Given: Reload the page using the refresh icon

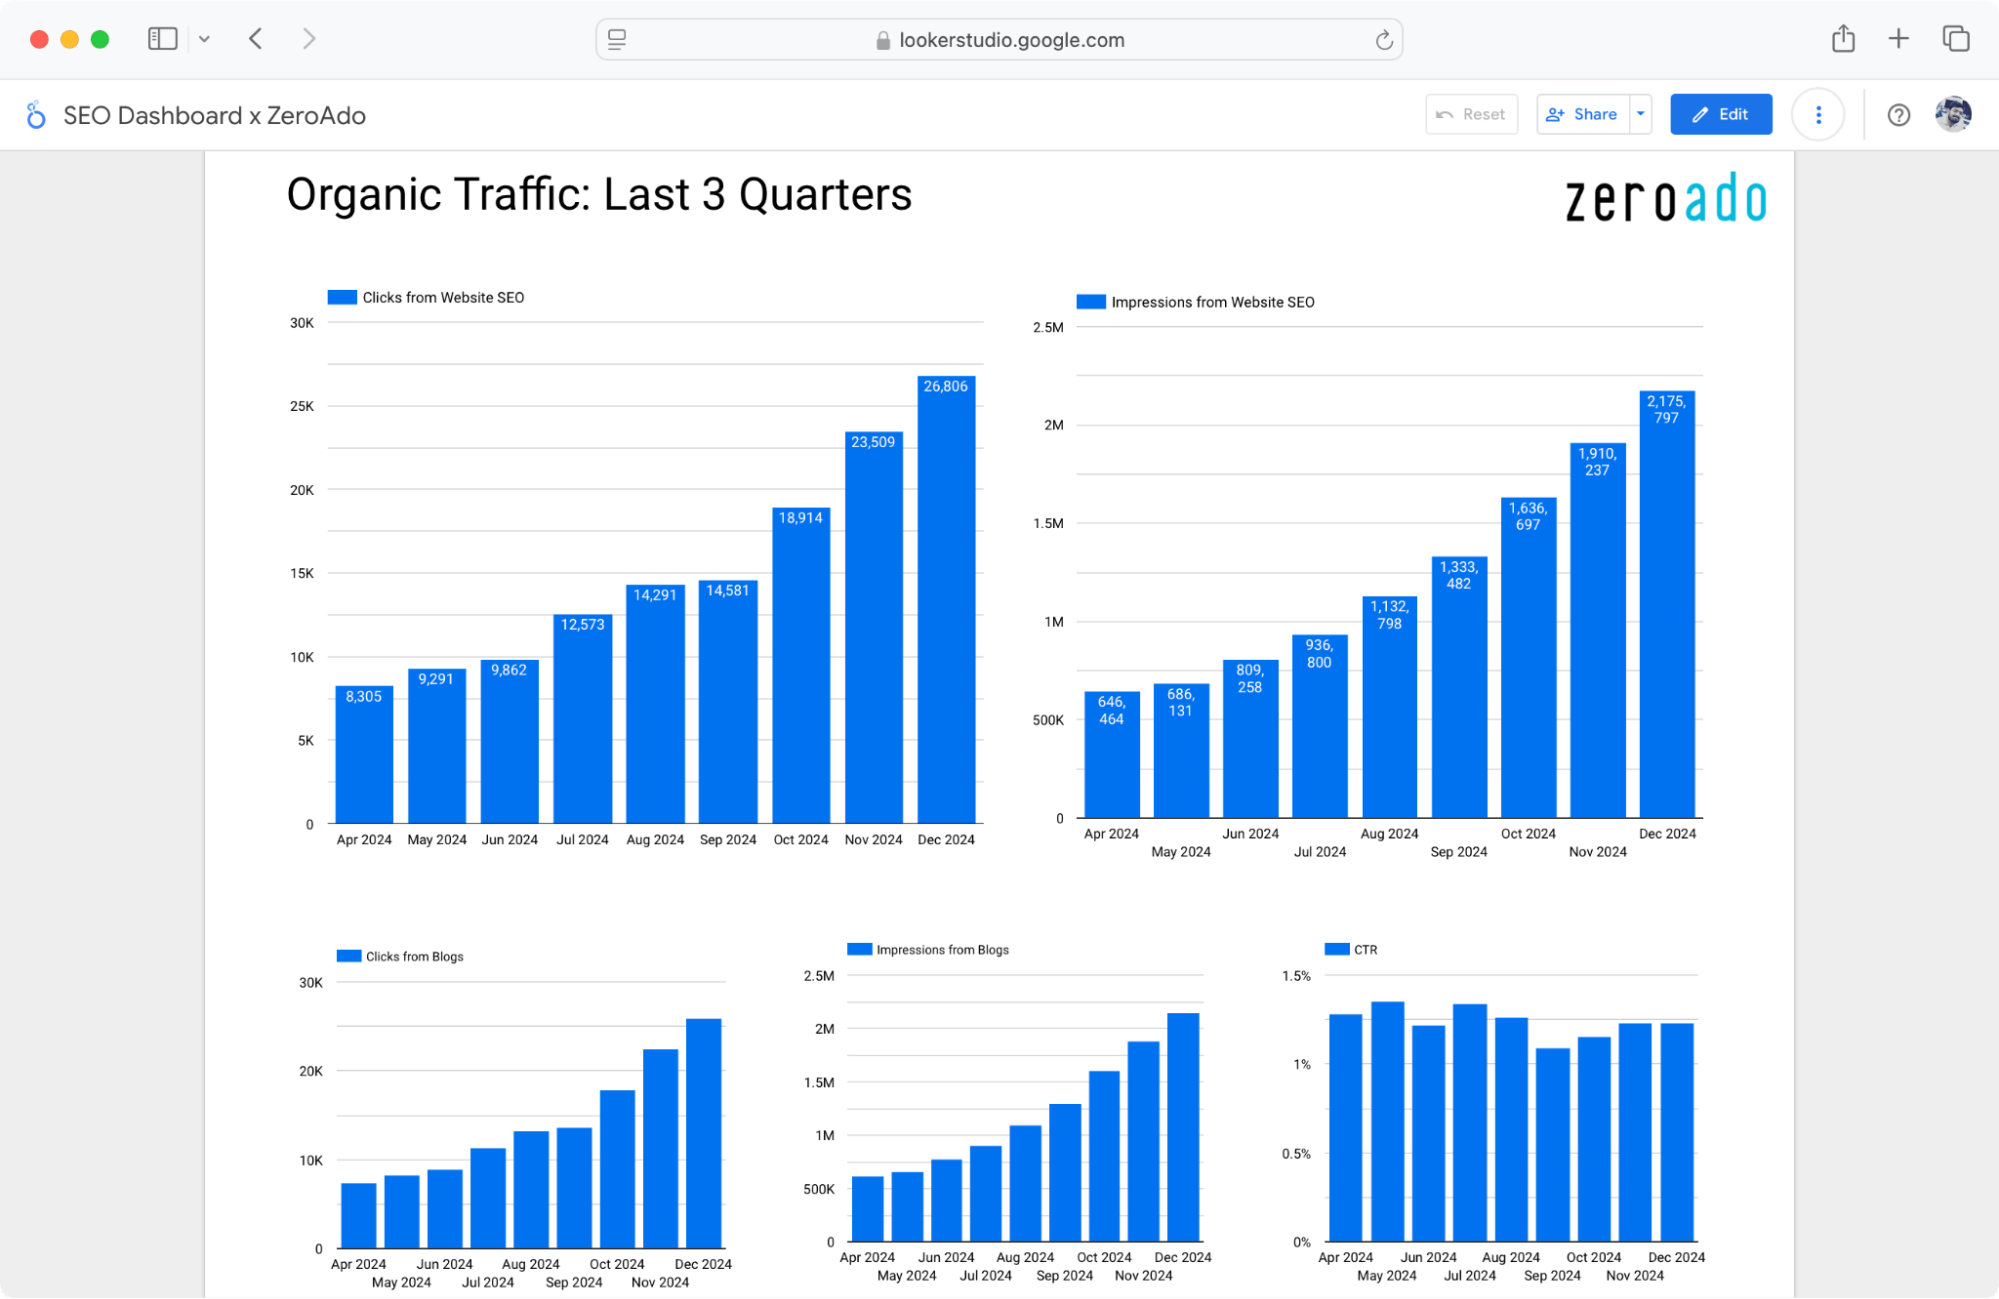Looking at the screenshot, I should 1383,40.
